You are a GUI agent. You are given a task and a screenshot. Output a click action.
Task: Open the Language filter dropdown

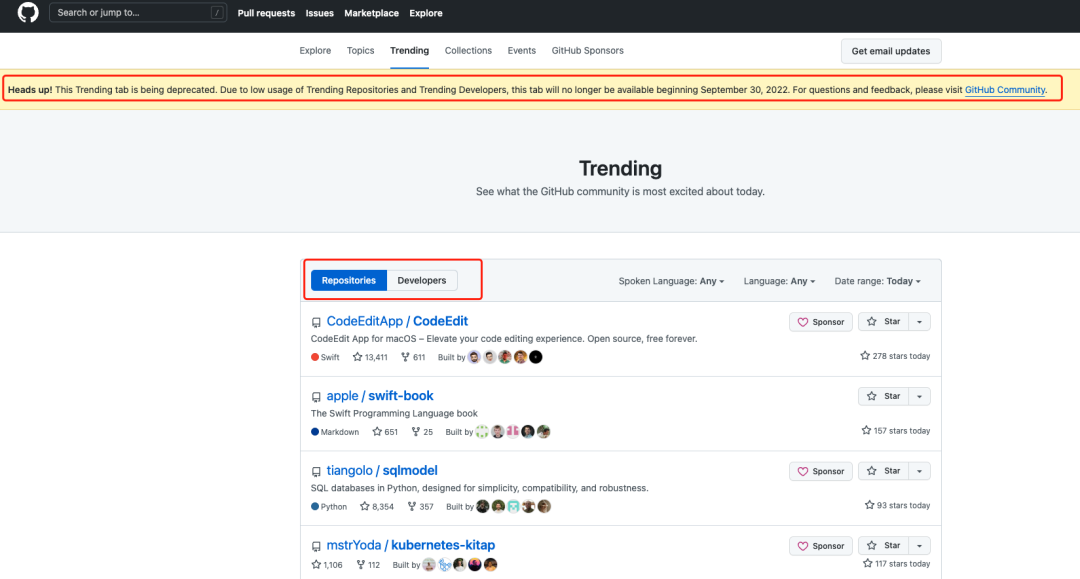(779, 282)
